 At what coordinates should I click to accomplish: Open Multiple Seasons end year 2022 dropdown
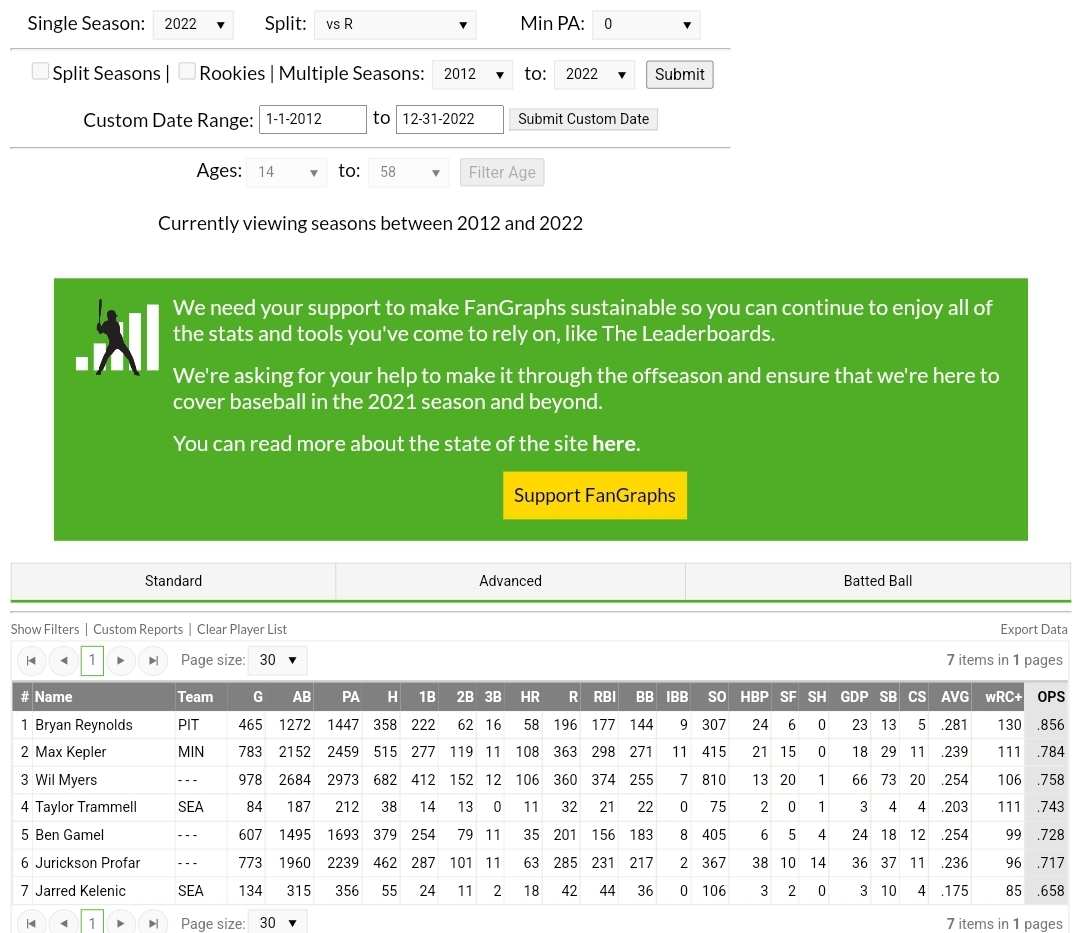(x=595, y=74)
